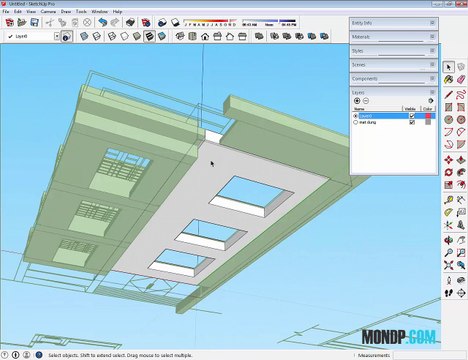
Task: Open the Layer0 dropdown in toolbar
Action: point(57,36)
